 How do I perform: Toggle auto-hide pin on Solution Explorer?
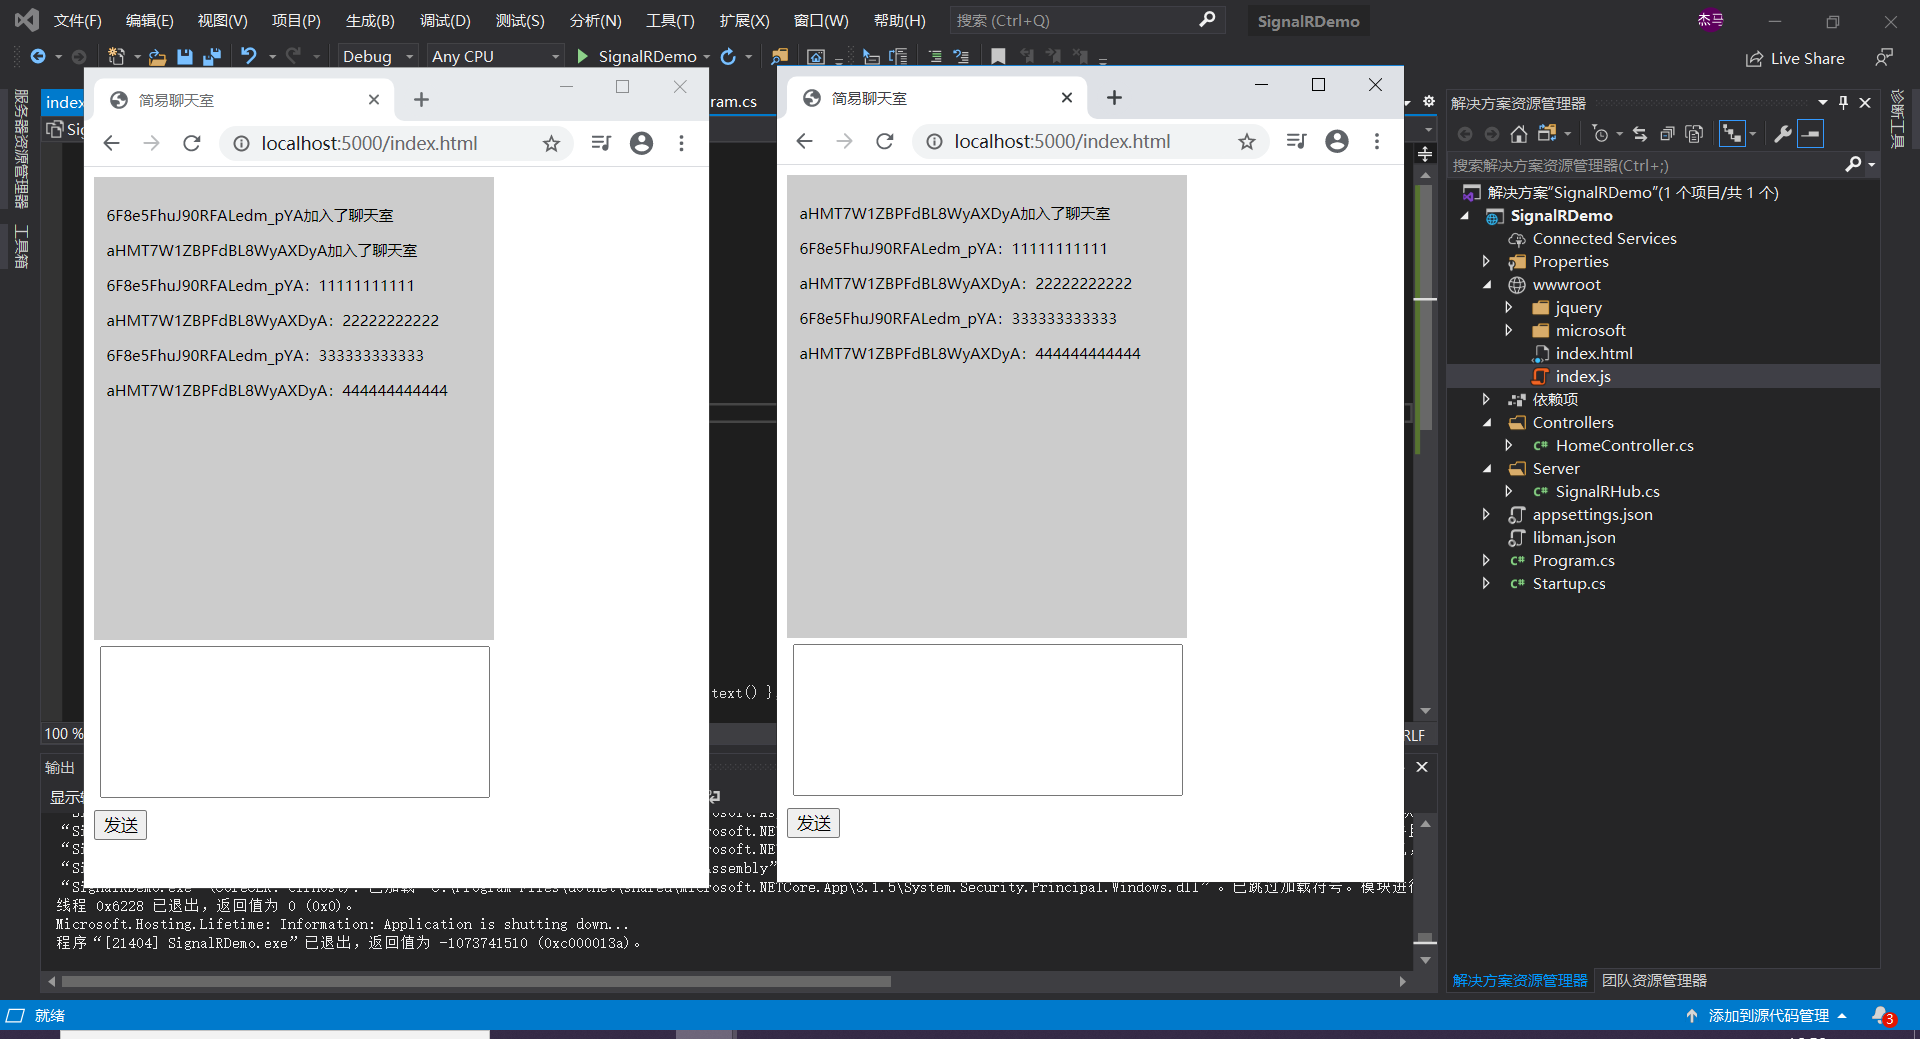click(x=1843, y=103)
